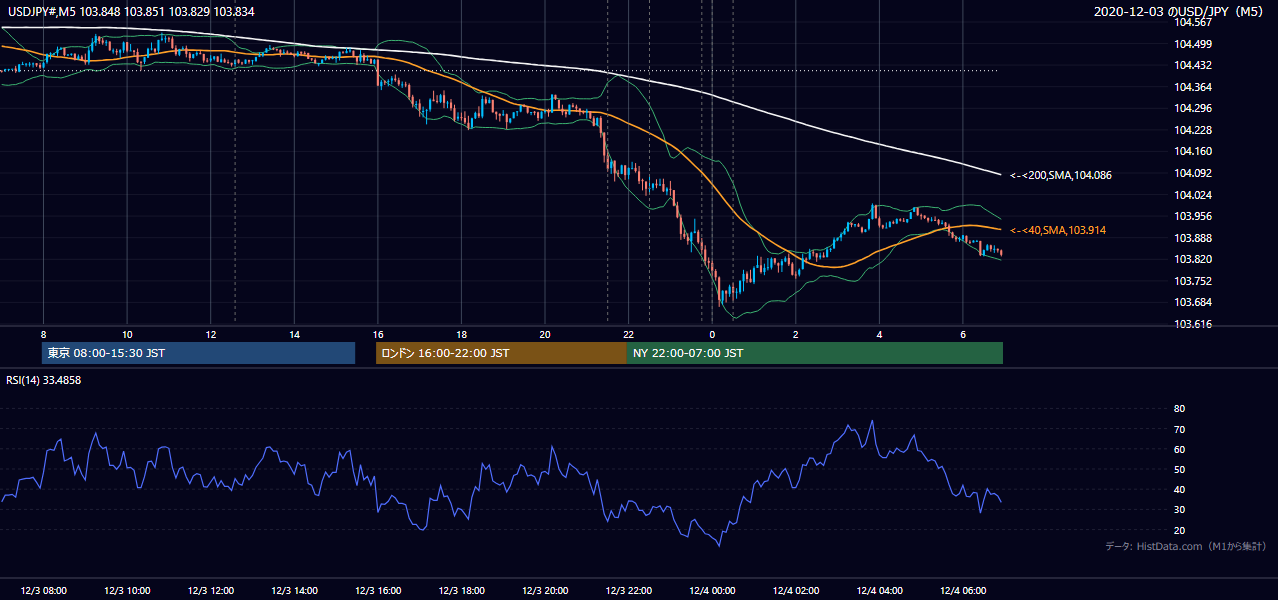Click price level 103.820 on price axis
This screenshot has width=1278, height=600.
point(1193,259)
